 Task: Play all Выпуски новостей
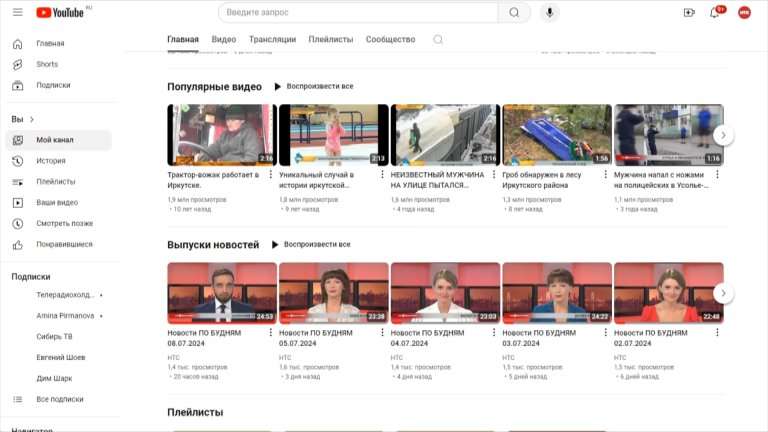click(x=311, y=244)
